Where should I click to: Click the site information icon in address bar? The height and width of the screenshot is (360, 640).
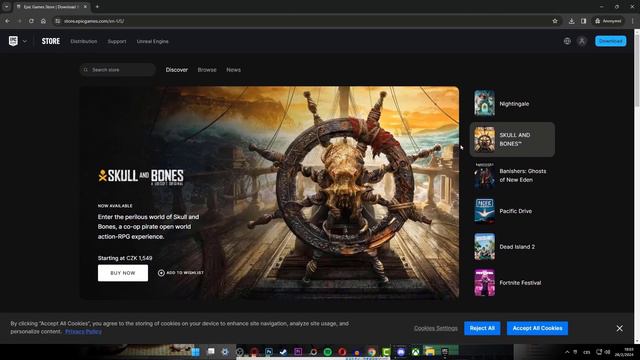(x=58, y=21)
